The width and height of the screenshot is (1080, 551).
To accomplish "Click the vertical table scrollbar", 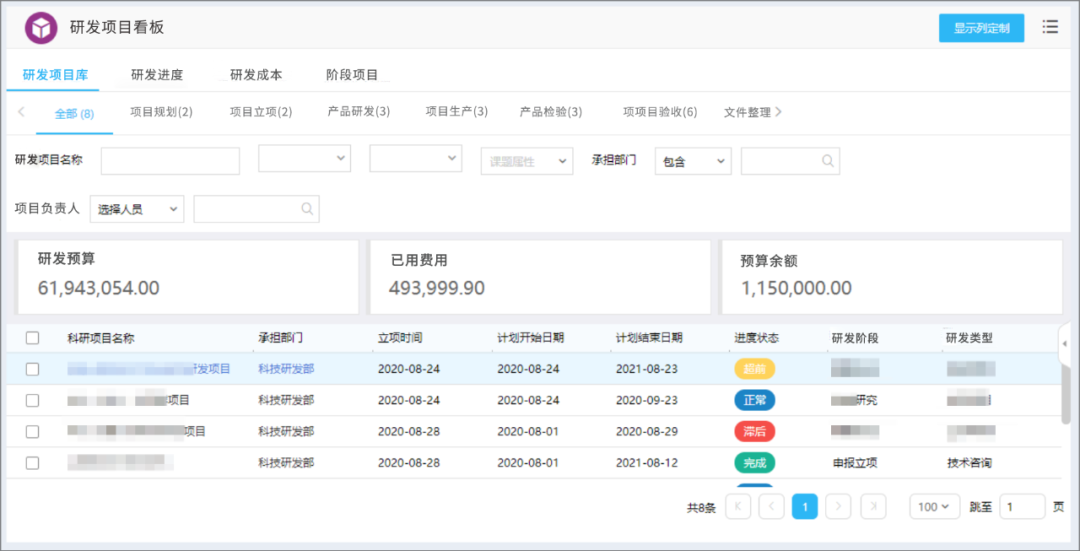I will (x=1066, y=393).
